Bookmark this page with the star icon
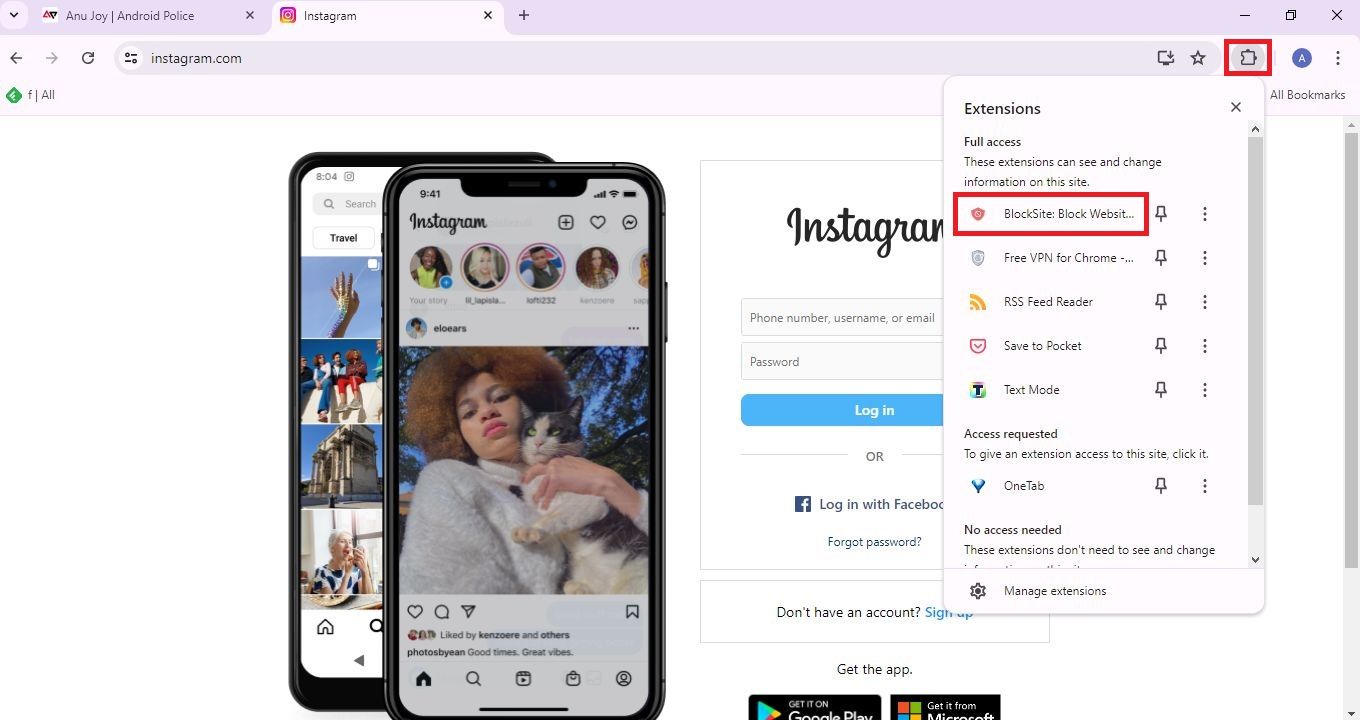The height and width of the screenshot is (720, 1360). [x=1198, y=58]
